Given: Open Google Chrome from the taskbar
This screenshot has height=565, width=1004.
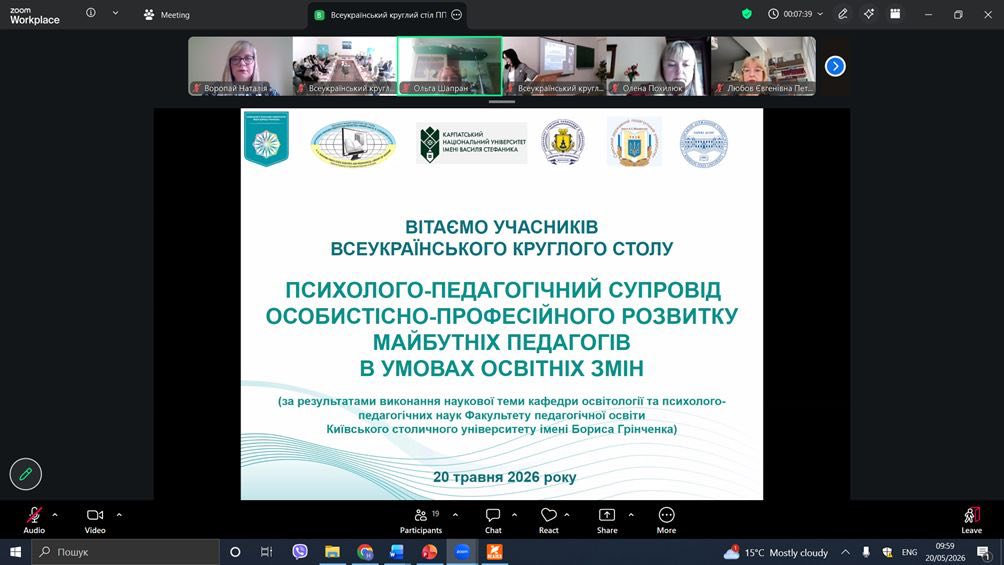Looking at the screenshot, I should (365, 552).
